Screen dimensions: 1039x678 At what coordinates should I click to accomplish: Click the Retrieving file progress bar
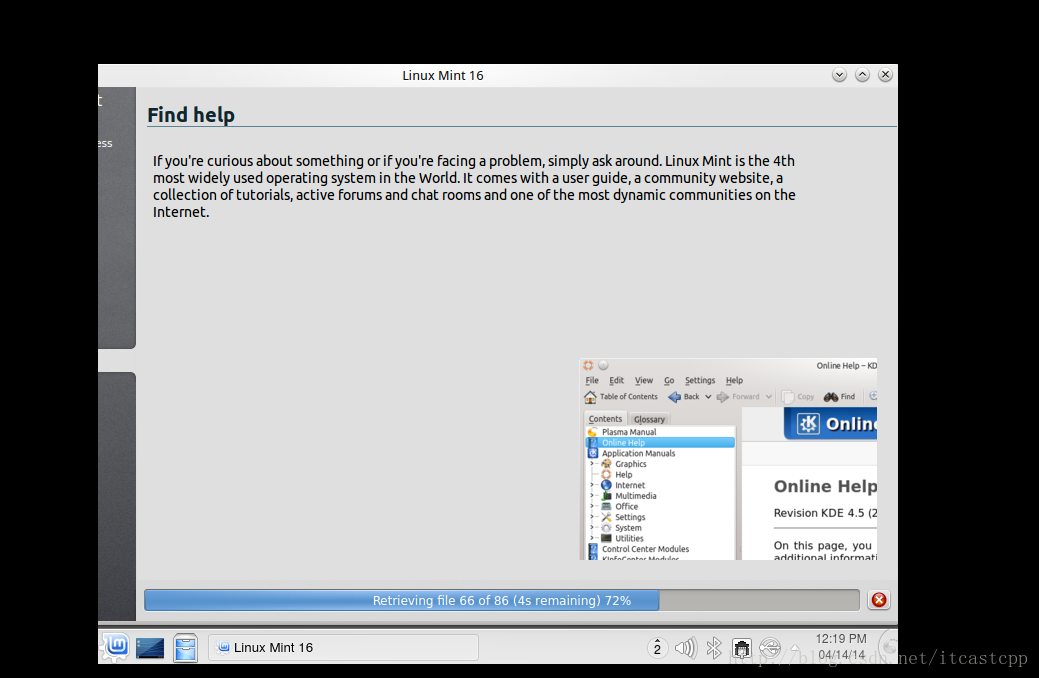pos(502,600)
